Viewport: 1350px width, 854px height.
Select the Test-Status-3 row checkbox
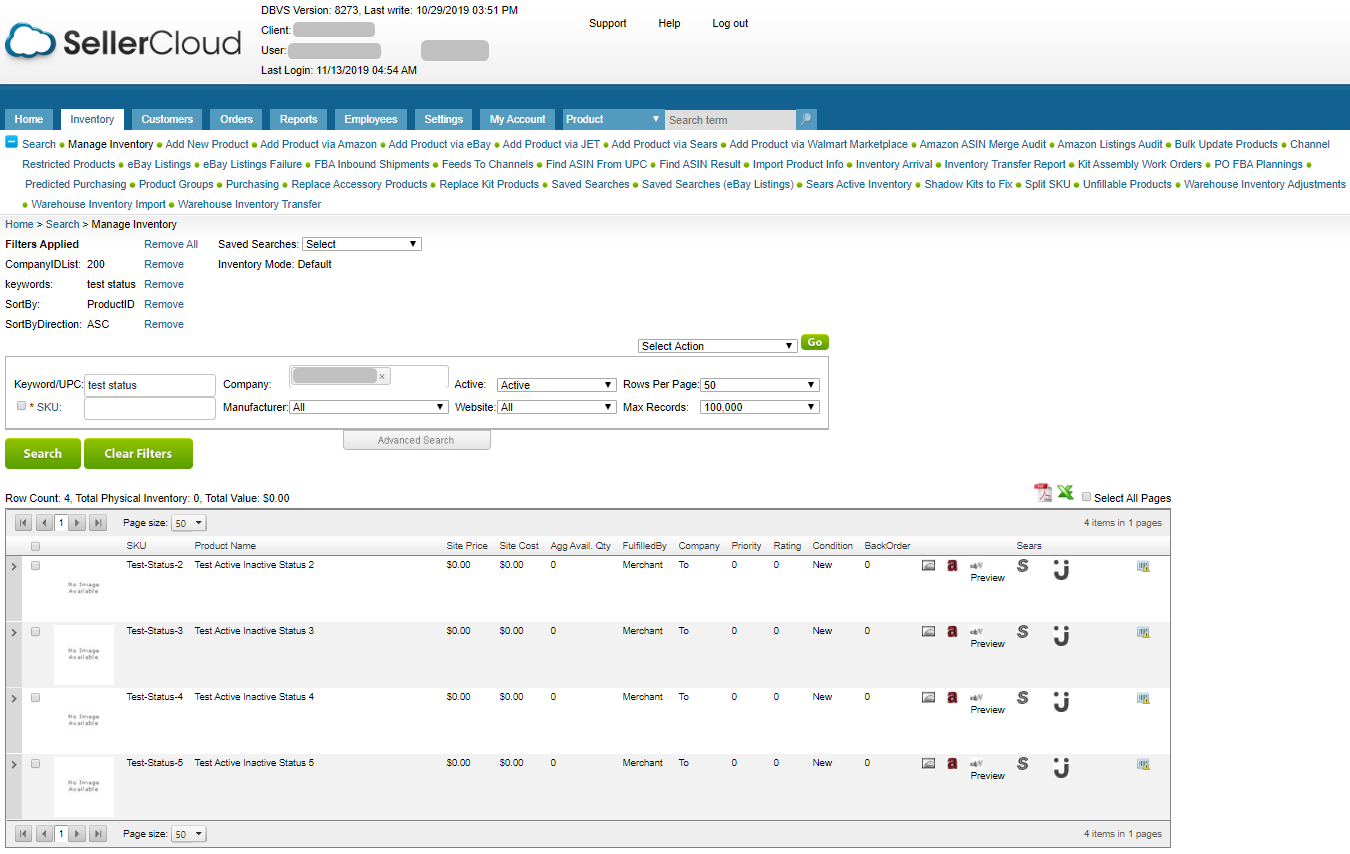[36, 632]
